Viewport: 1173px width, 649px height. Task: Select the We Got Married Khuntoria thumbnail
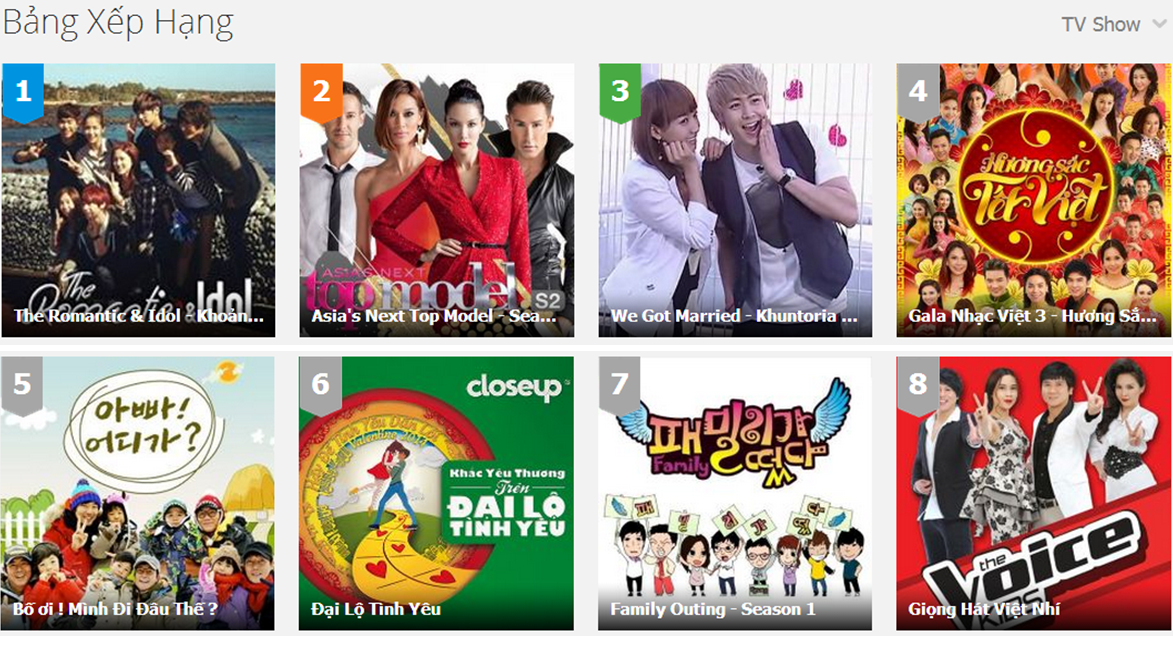[x=735, y=200]
